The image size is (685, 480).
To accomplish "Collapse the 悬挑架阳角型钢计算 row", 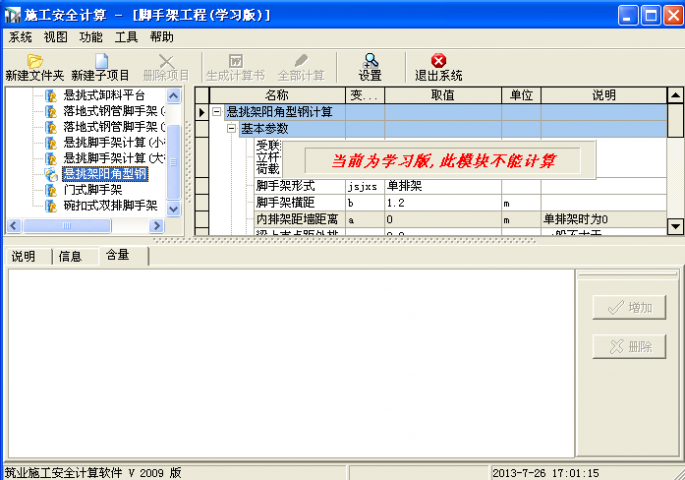I will [217, 112].
